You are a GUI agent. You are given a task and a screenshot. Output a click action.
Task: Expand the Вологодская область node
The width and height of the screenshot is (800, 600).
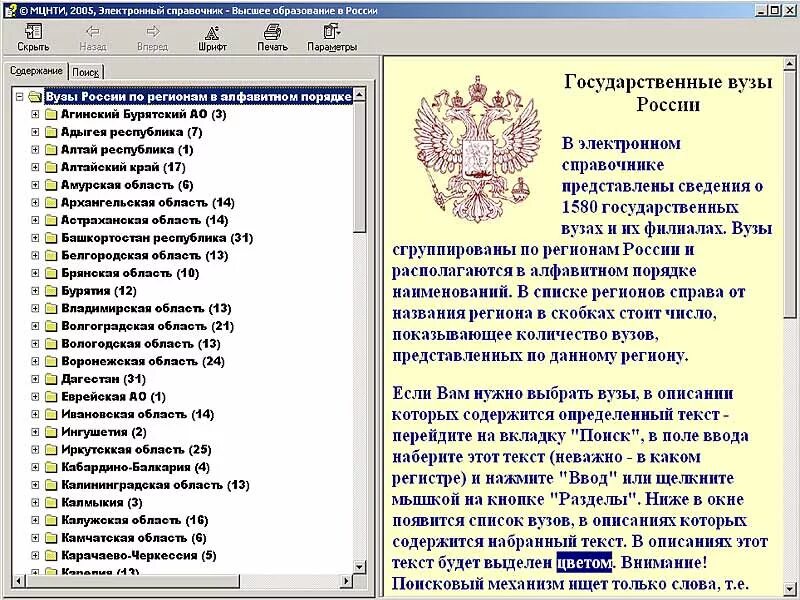[x=35, y=344]
